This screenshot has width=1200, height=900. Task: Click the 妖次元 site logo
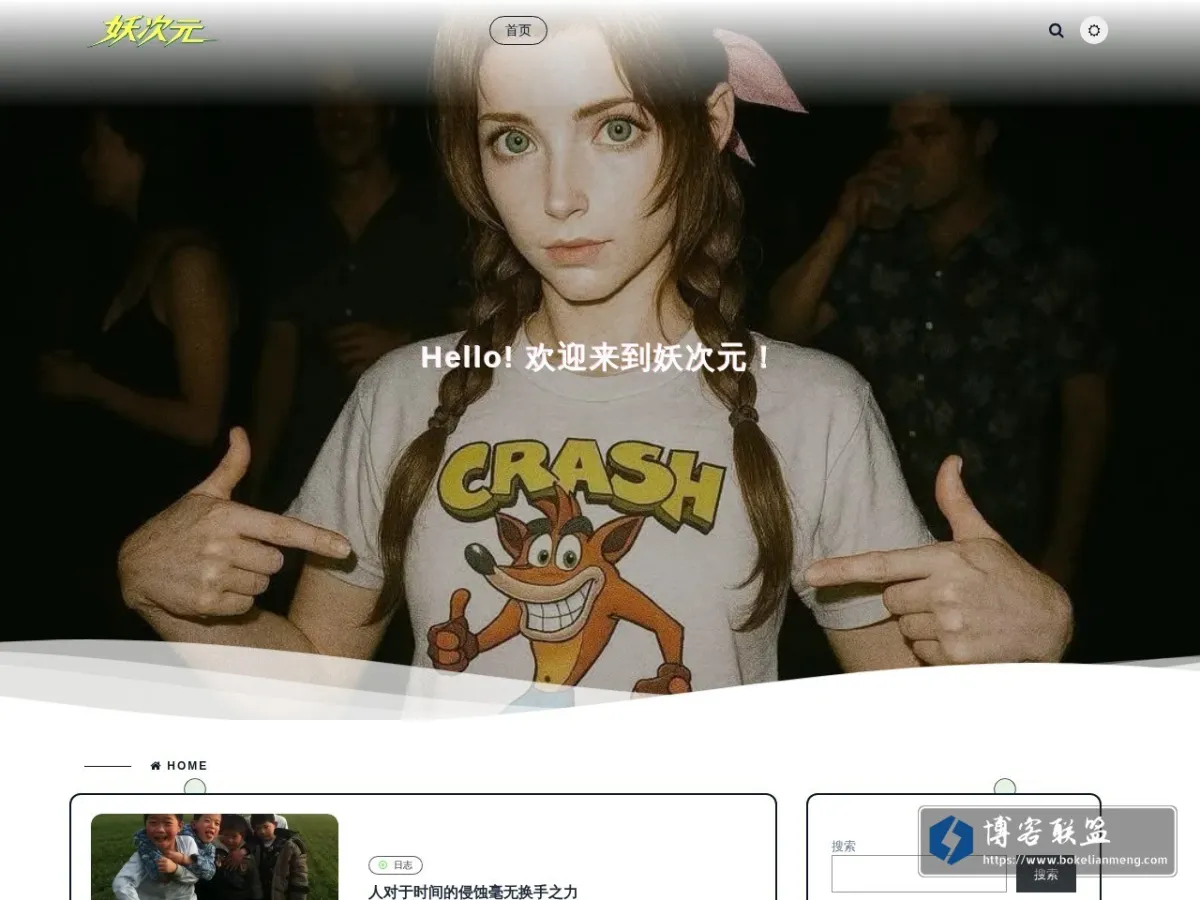pyautogui.click(x=152, y=31)
